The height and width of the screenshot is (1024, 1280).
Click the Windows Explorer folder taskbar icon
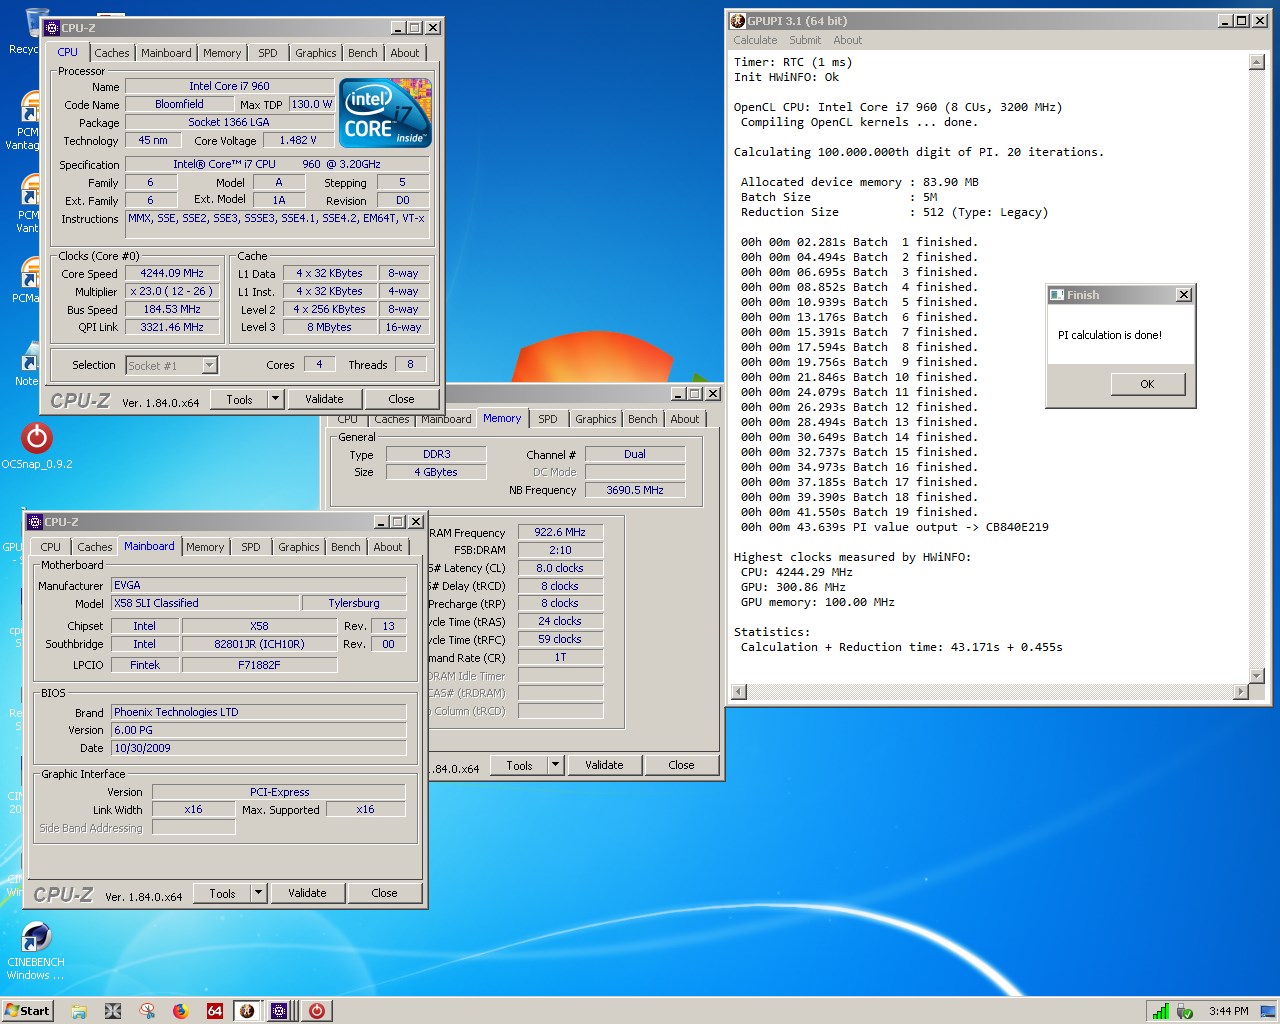(79, 1011)
